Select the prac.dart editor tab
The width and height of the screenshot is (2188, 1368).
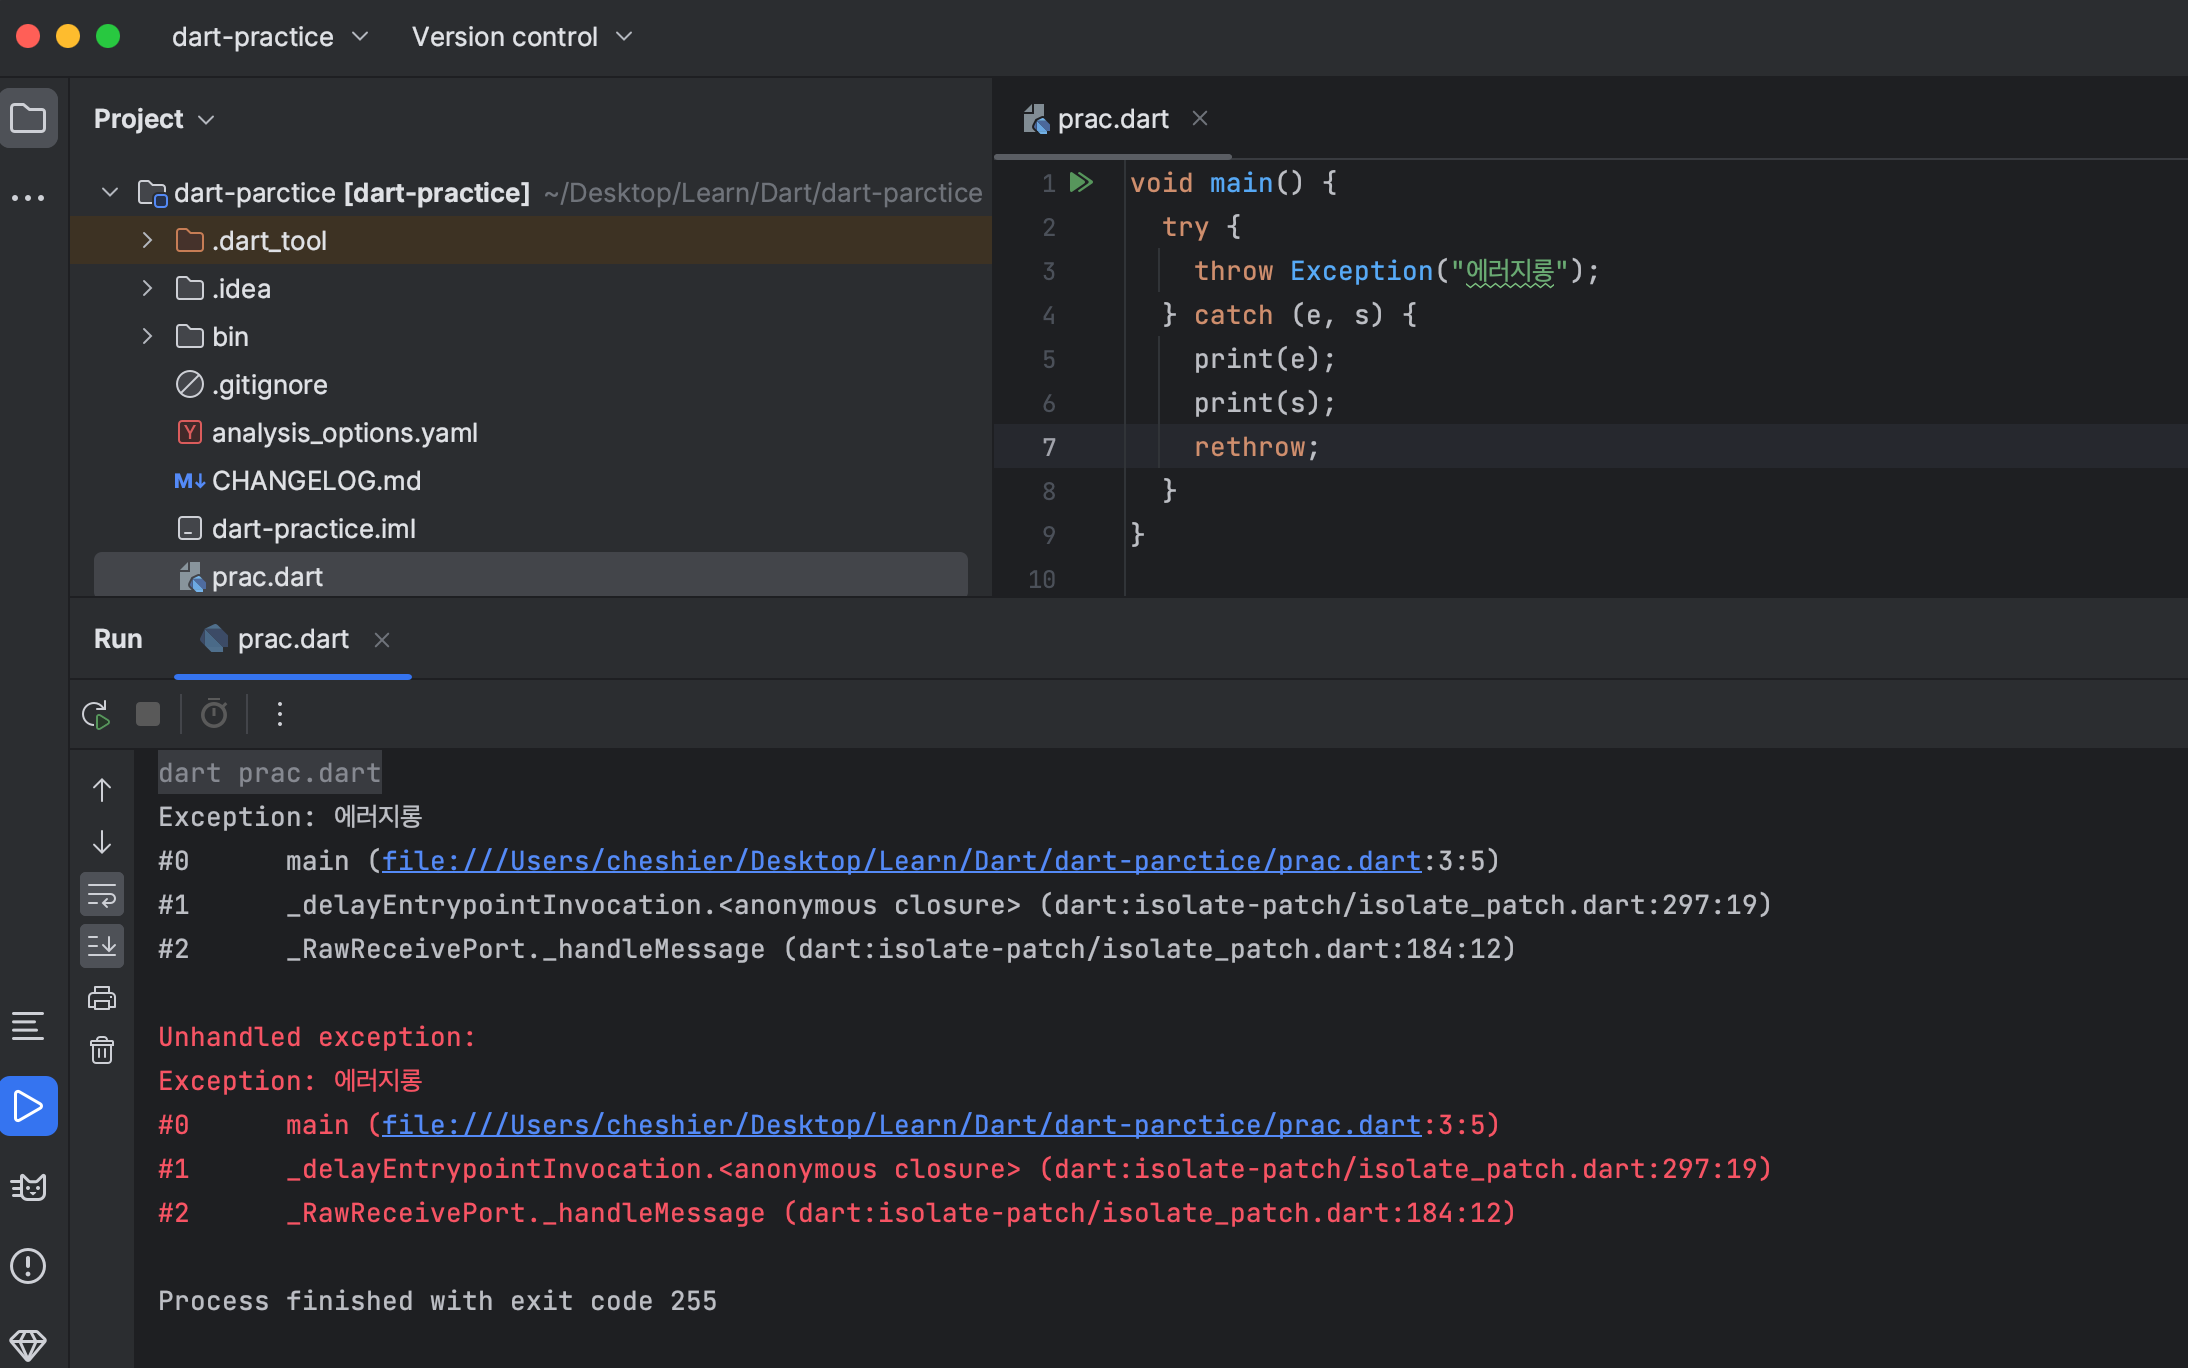[x=1112, y=119]
